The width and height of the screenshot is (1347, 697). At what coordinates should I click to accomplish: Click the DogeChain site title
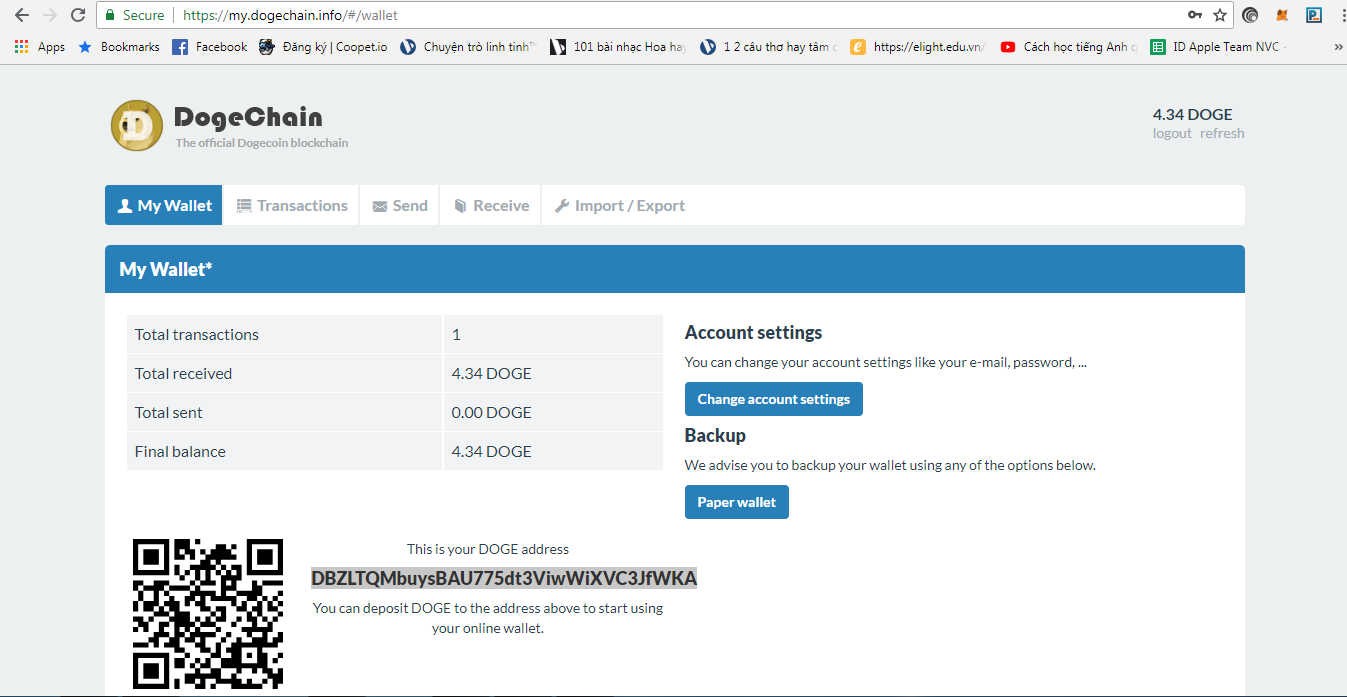pos(248,117)
